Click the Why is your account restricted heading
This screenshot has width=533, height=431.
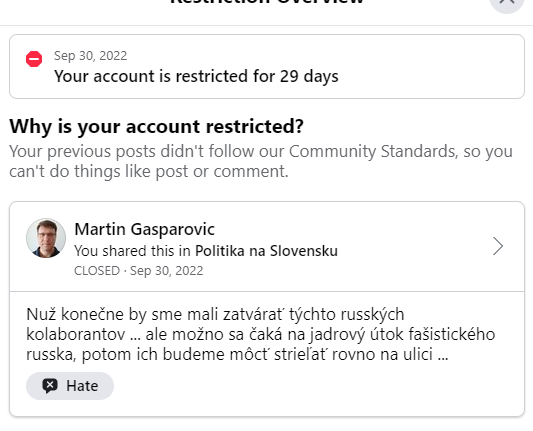coord(156,126)
